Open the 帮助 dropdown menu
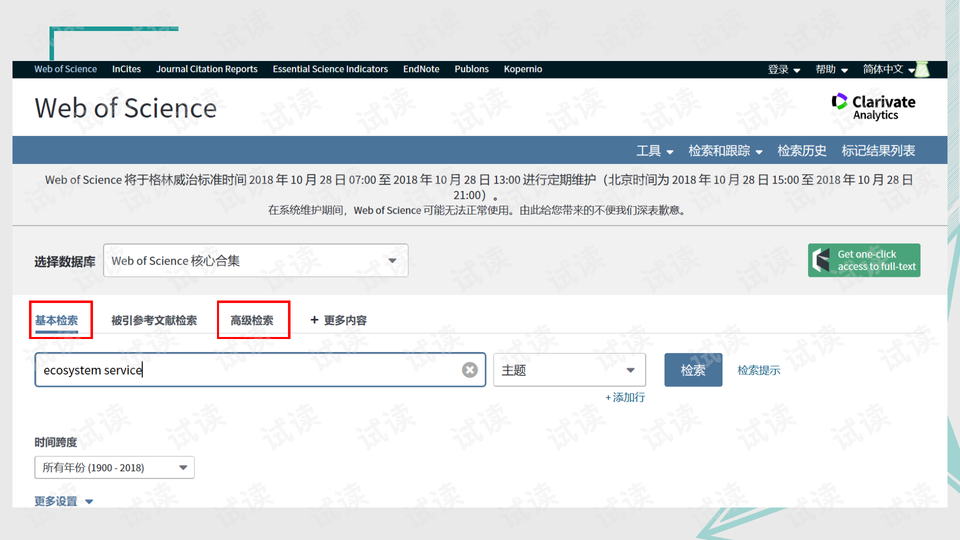 [x=831, y=69]
